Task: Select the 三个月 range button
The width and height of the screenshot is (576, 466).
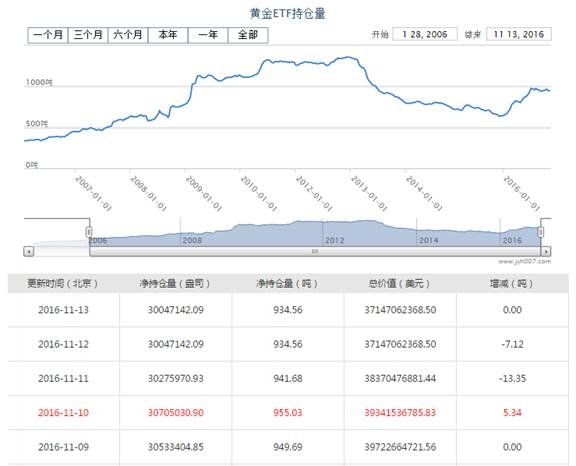Action: pyautogui.click(x=88, y=35)
